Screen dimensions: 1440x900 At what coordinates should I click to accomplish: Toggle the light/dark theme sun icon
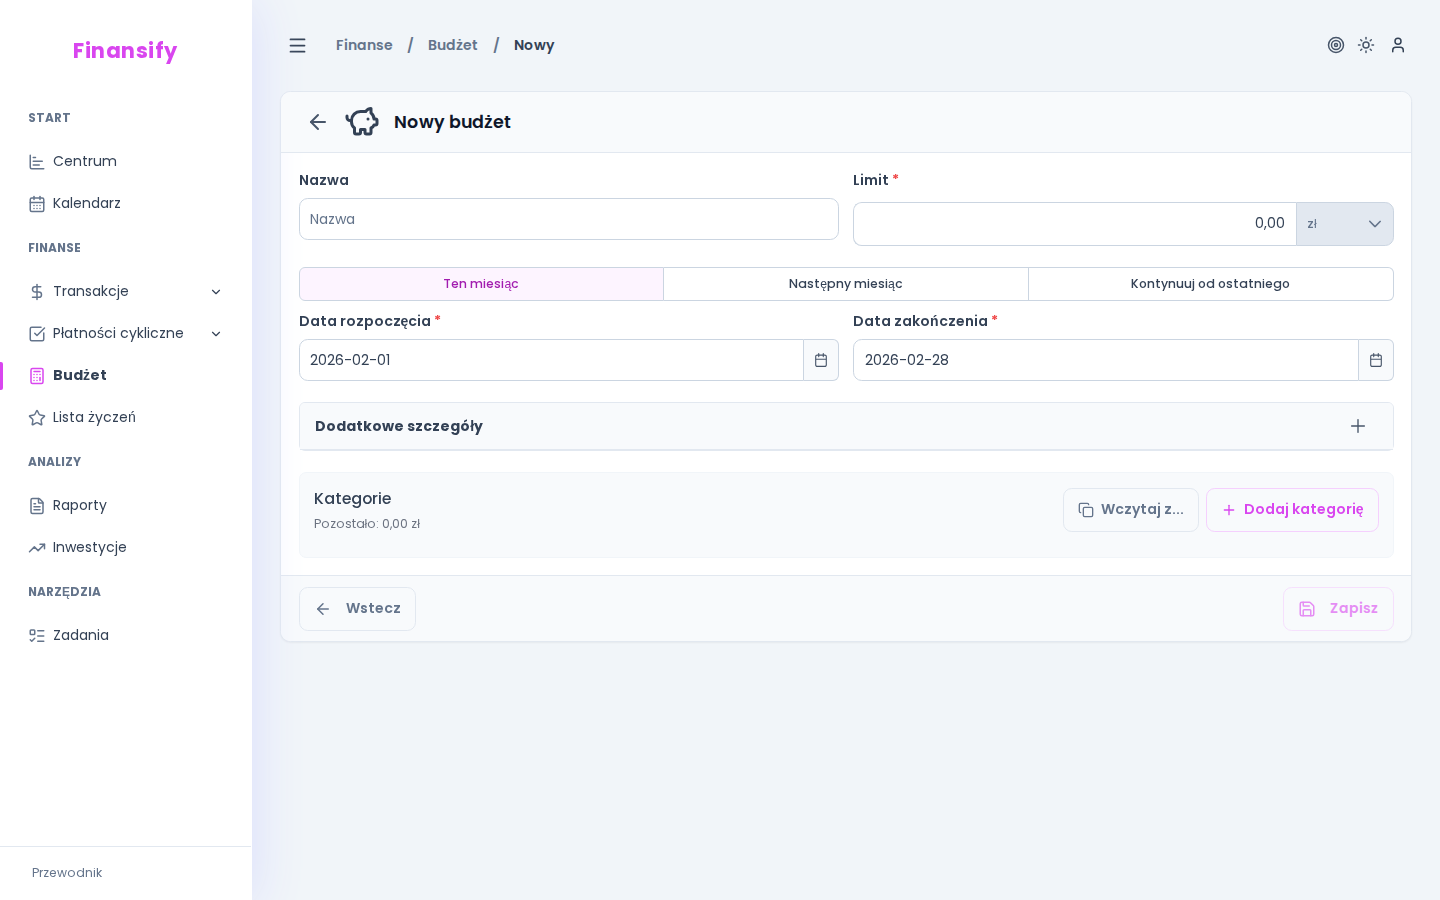[1366, 45]
